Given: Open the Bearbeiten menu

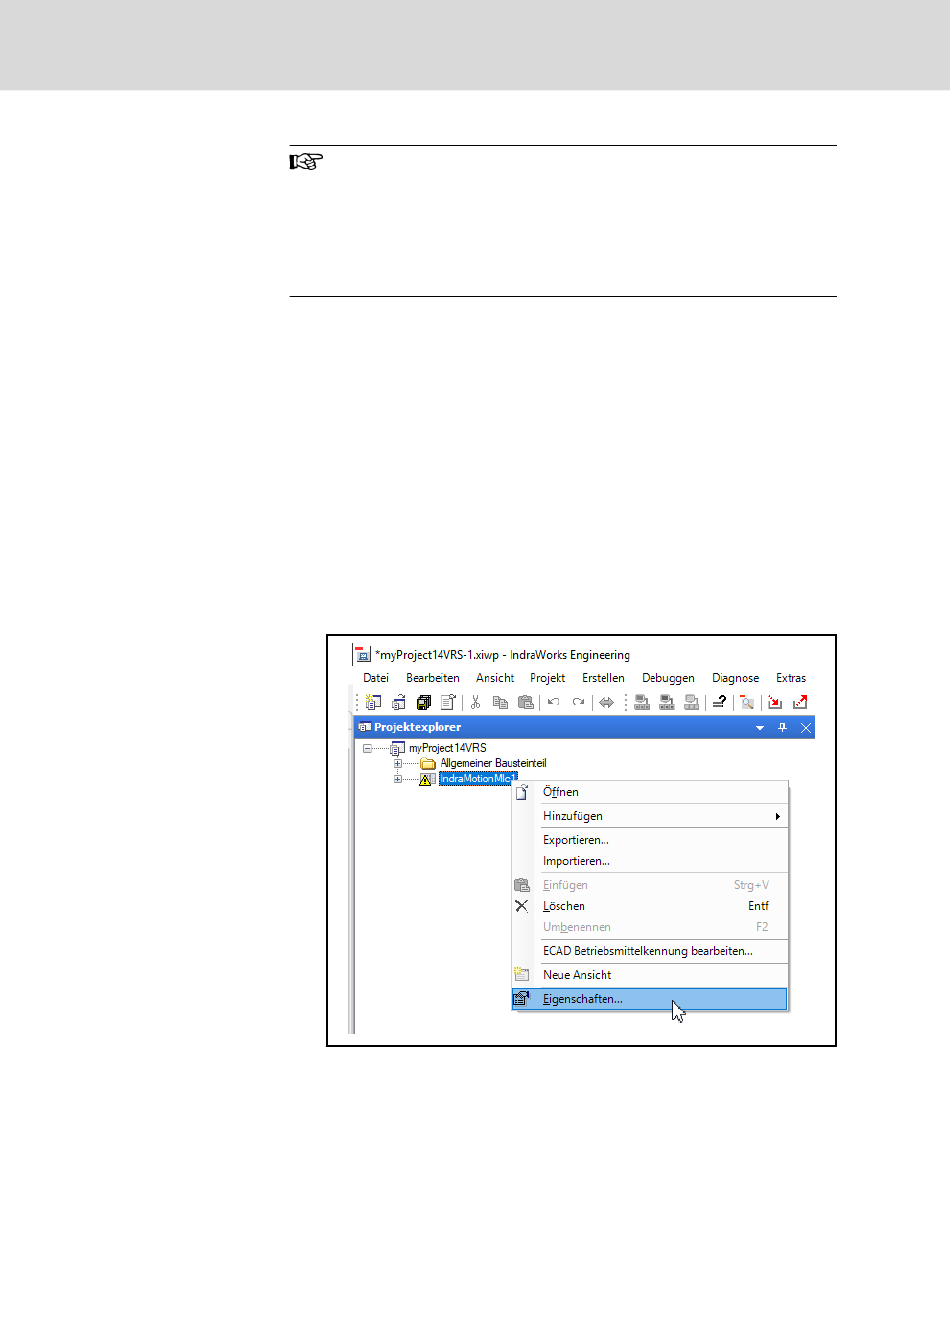Looking at the screenshot, I should pyautogui.click(x=433, y=678).
